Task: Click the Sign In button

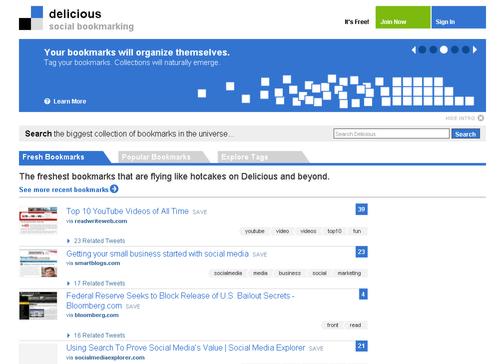Action: coord(459,17)
